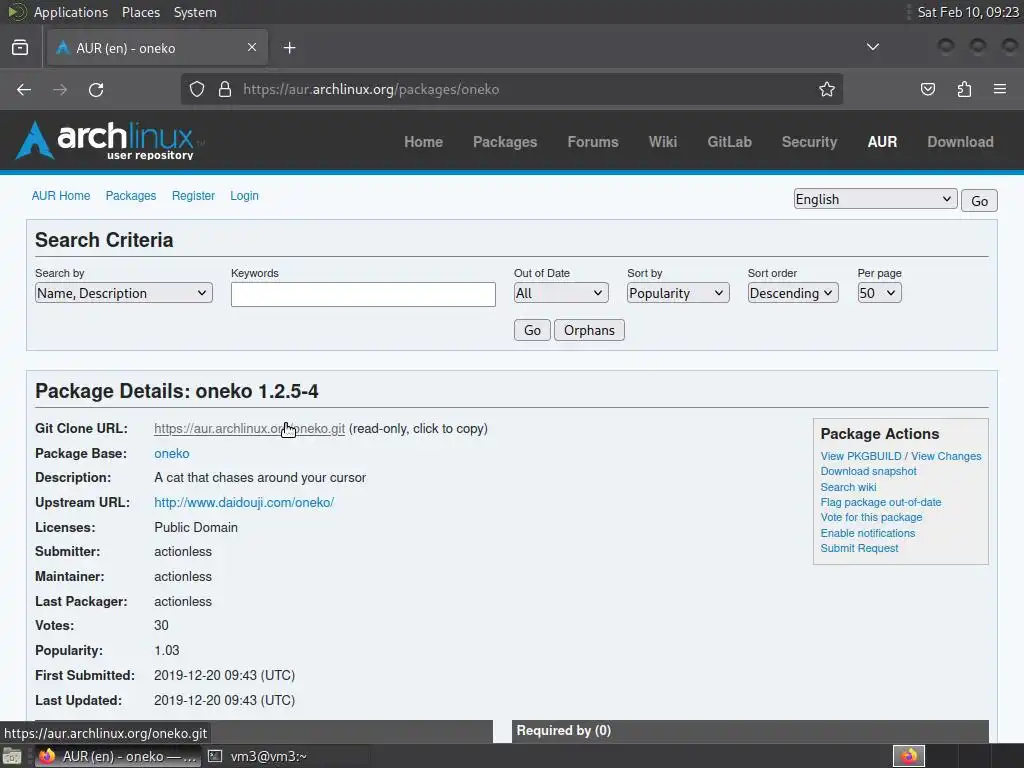Click Flag package out-of-date link

click(881, 502)
